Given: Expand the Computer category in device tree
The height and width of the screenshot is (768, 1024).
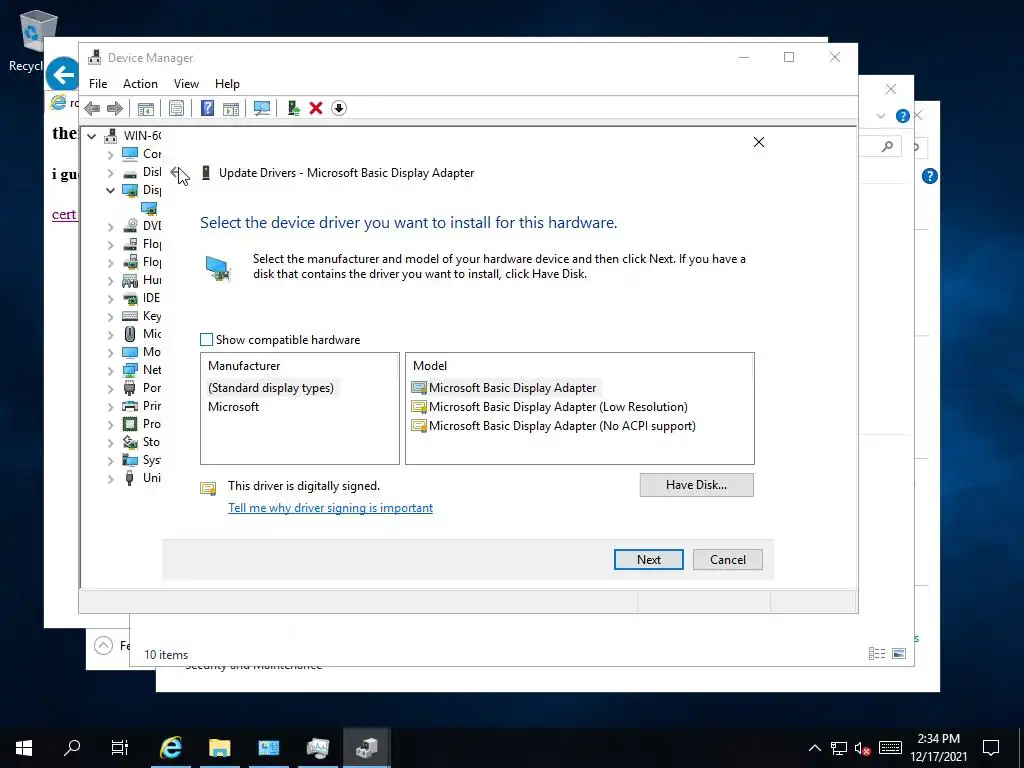Looking at the screenshot, I should [x=110, y=154].
